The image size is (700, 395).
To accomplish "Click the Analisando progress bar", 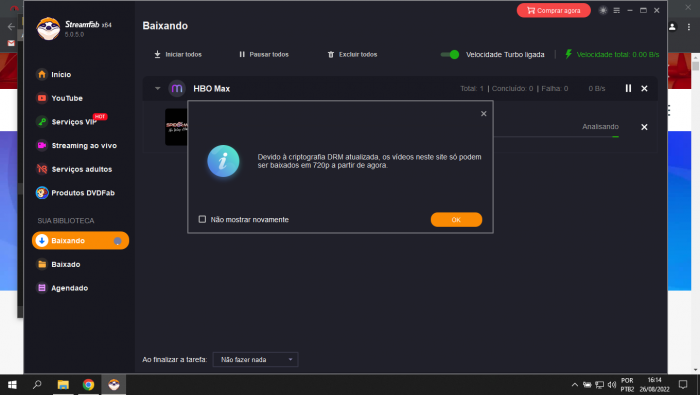I will coord(557,137).
